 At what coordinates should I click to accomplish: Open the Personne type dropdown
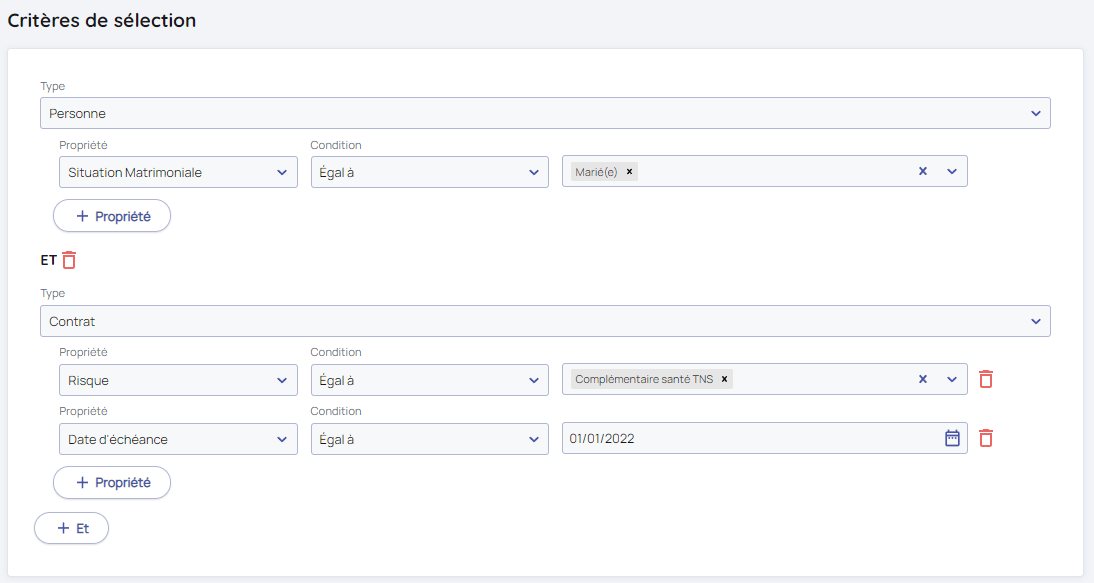coord(545,113)
